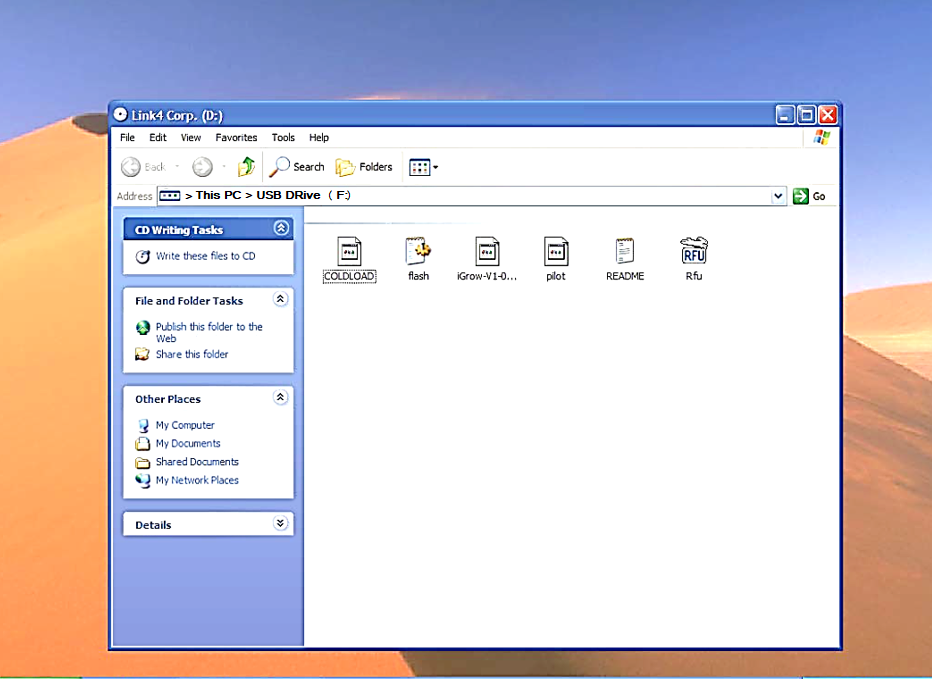
Task: Click the flash file name label
Action: [418, 276]
